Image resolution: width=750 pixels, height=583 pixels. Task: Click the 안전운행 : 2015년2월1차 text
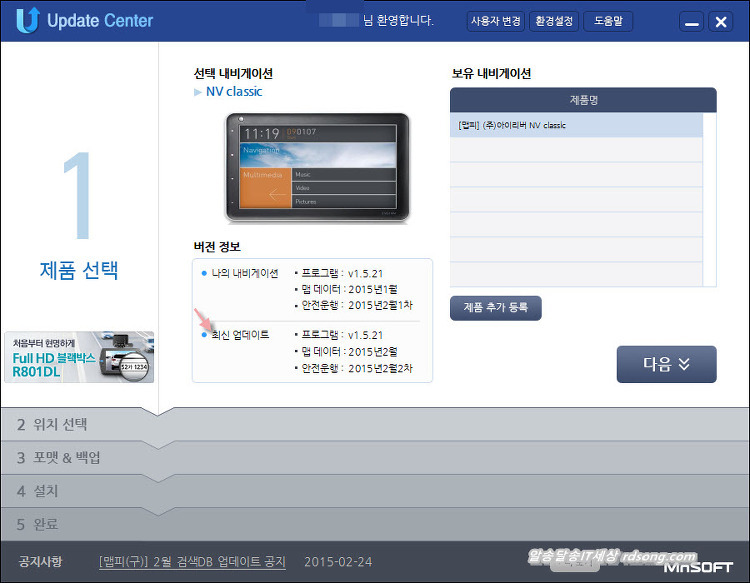tap(357, 305)
